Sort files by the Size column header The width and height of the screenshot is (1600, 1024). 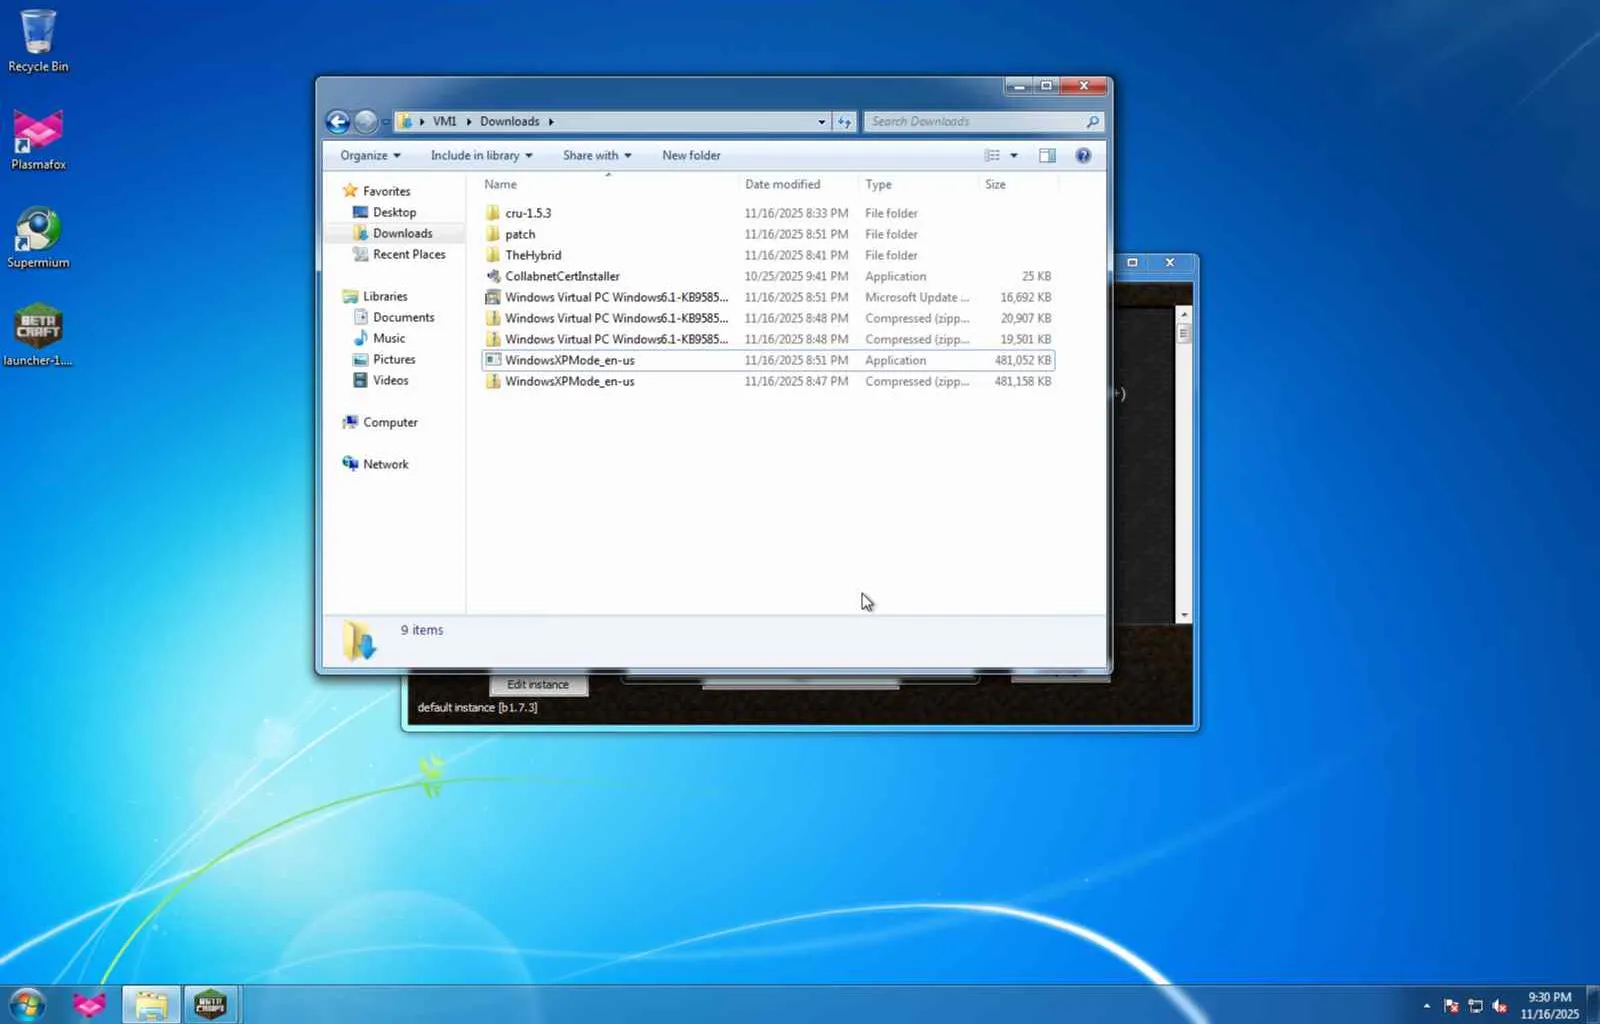(1017, 185)
